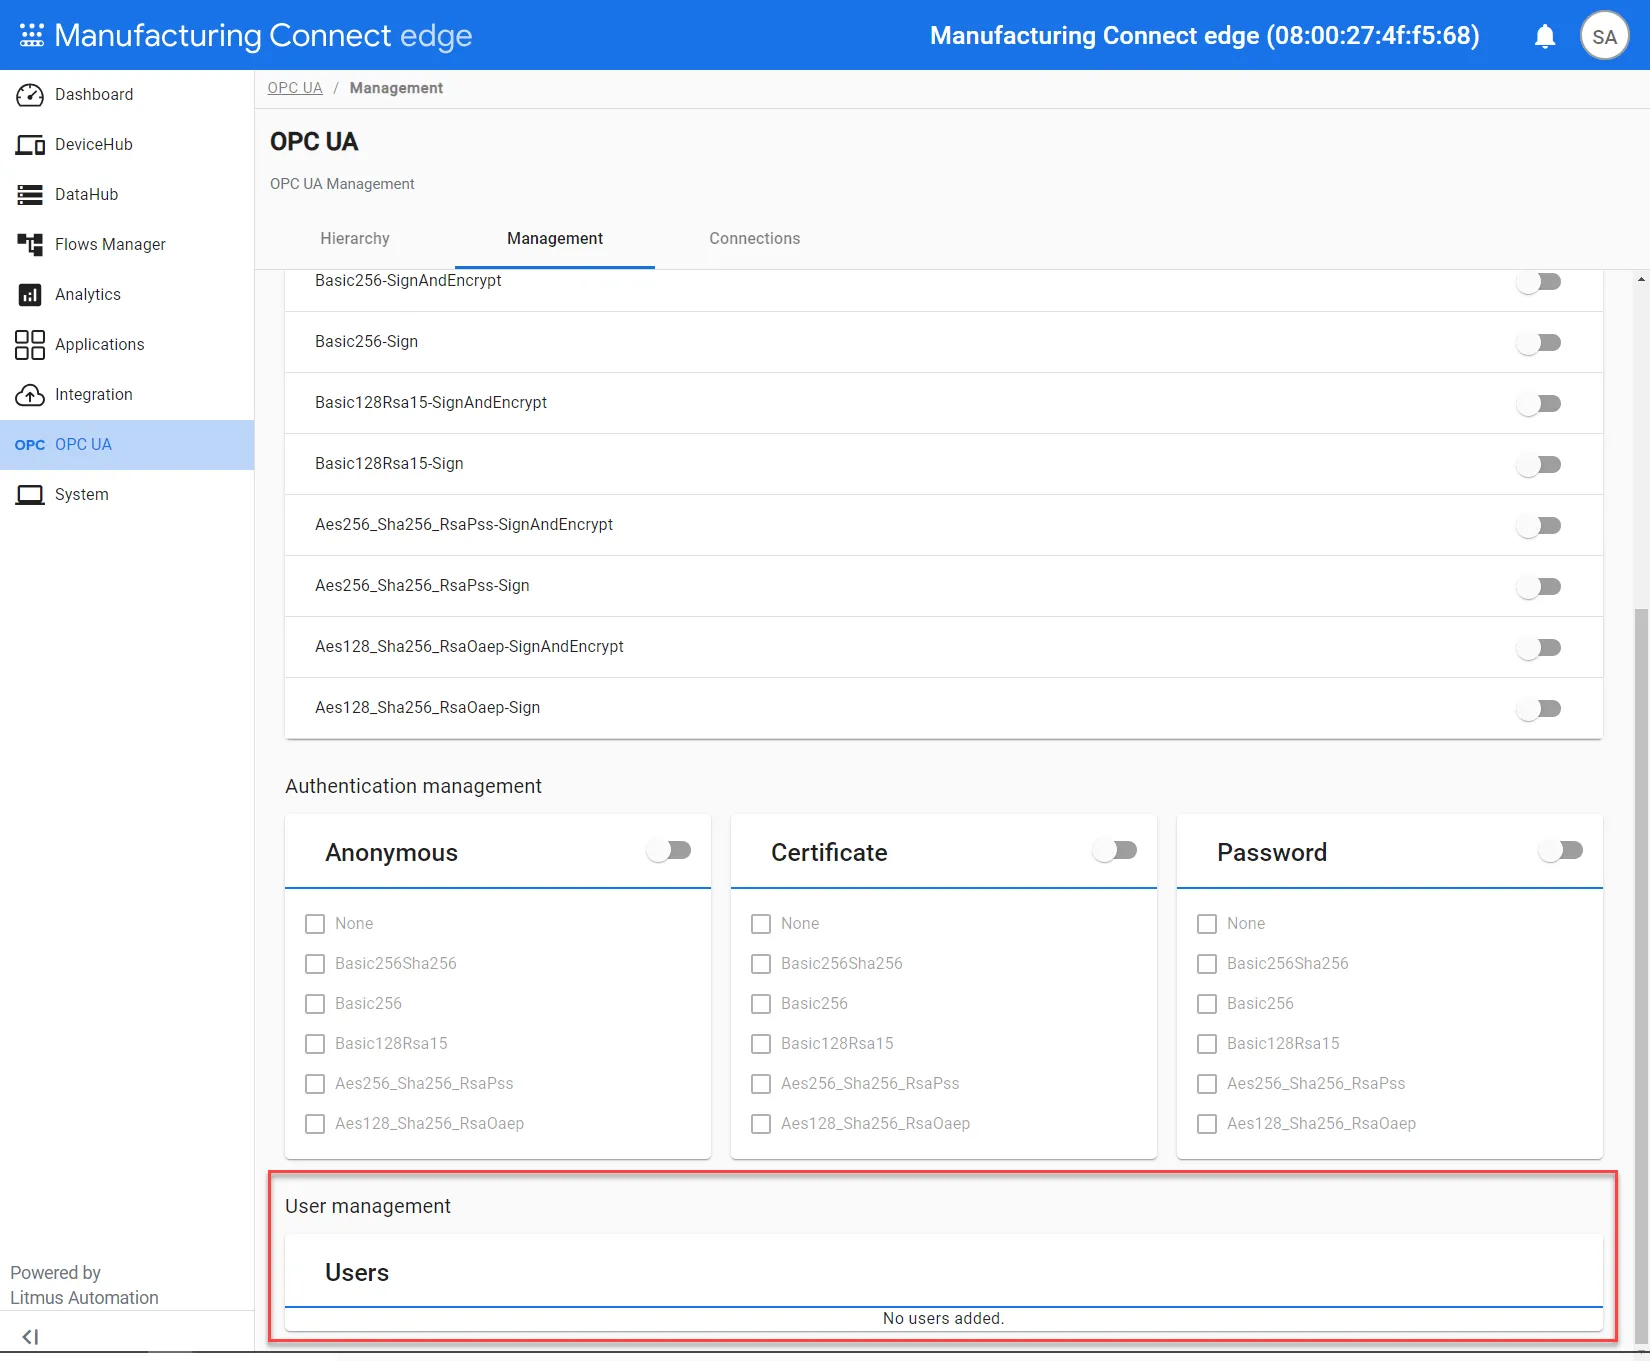
Task: Click the 'No users added.' text
Action: pyautogui.click(x=944, y=1319)
